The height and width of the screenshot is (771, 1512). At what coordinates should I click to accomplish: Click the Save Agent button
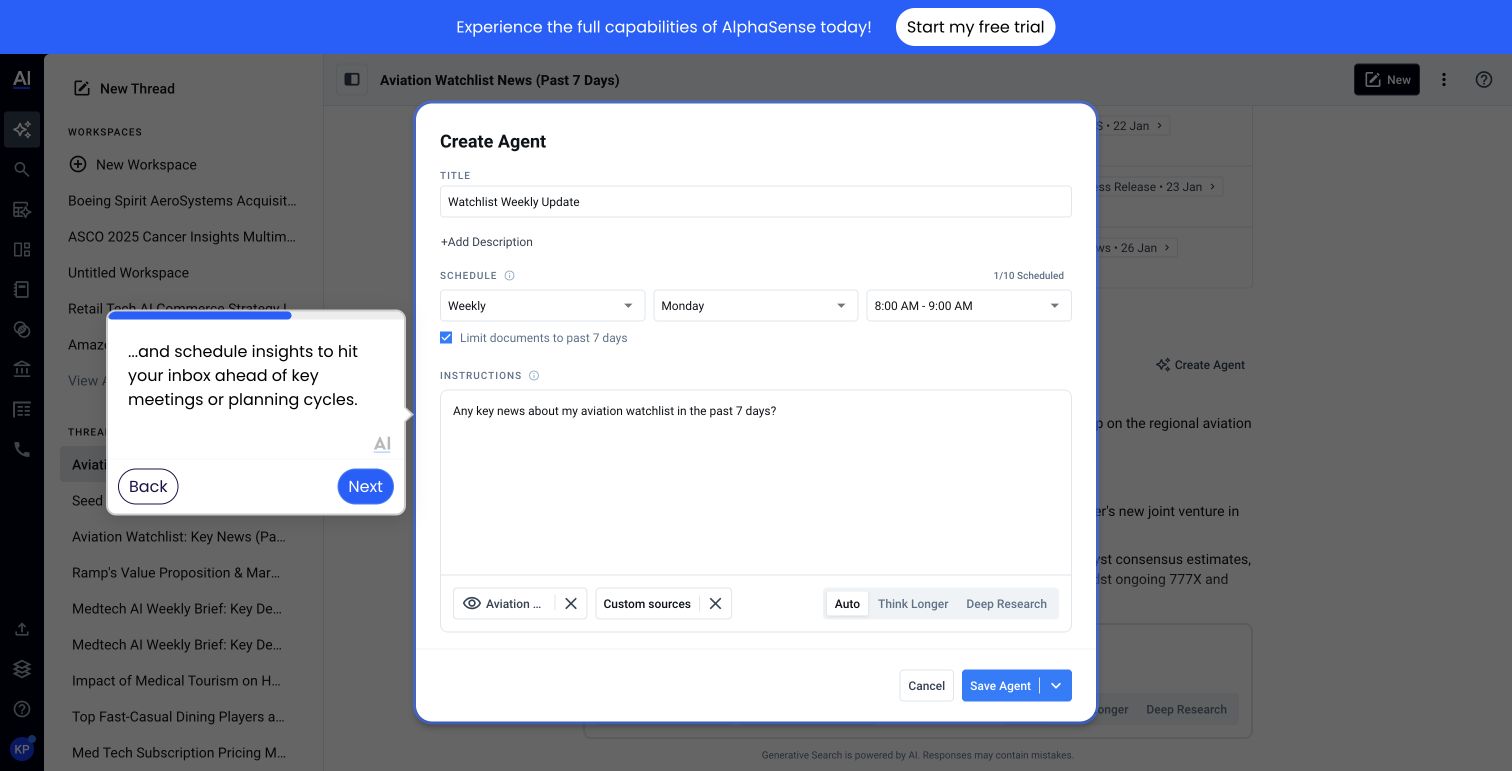click(x=1000, y=686)
